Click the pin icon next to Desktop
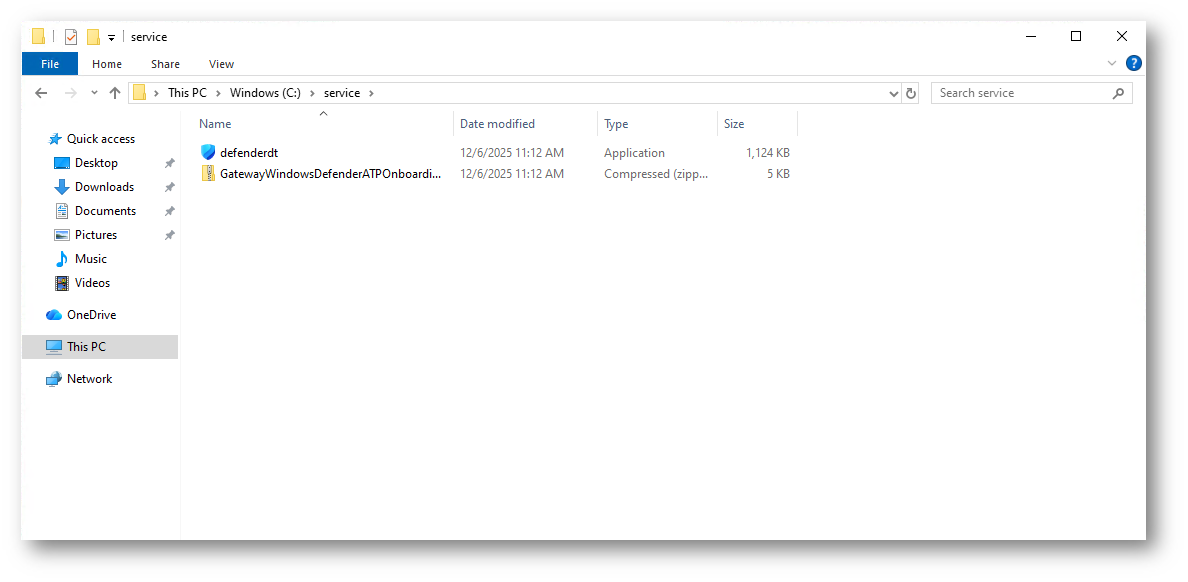Screen dimensions: 1188x582 (170, 163)
